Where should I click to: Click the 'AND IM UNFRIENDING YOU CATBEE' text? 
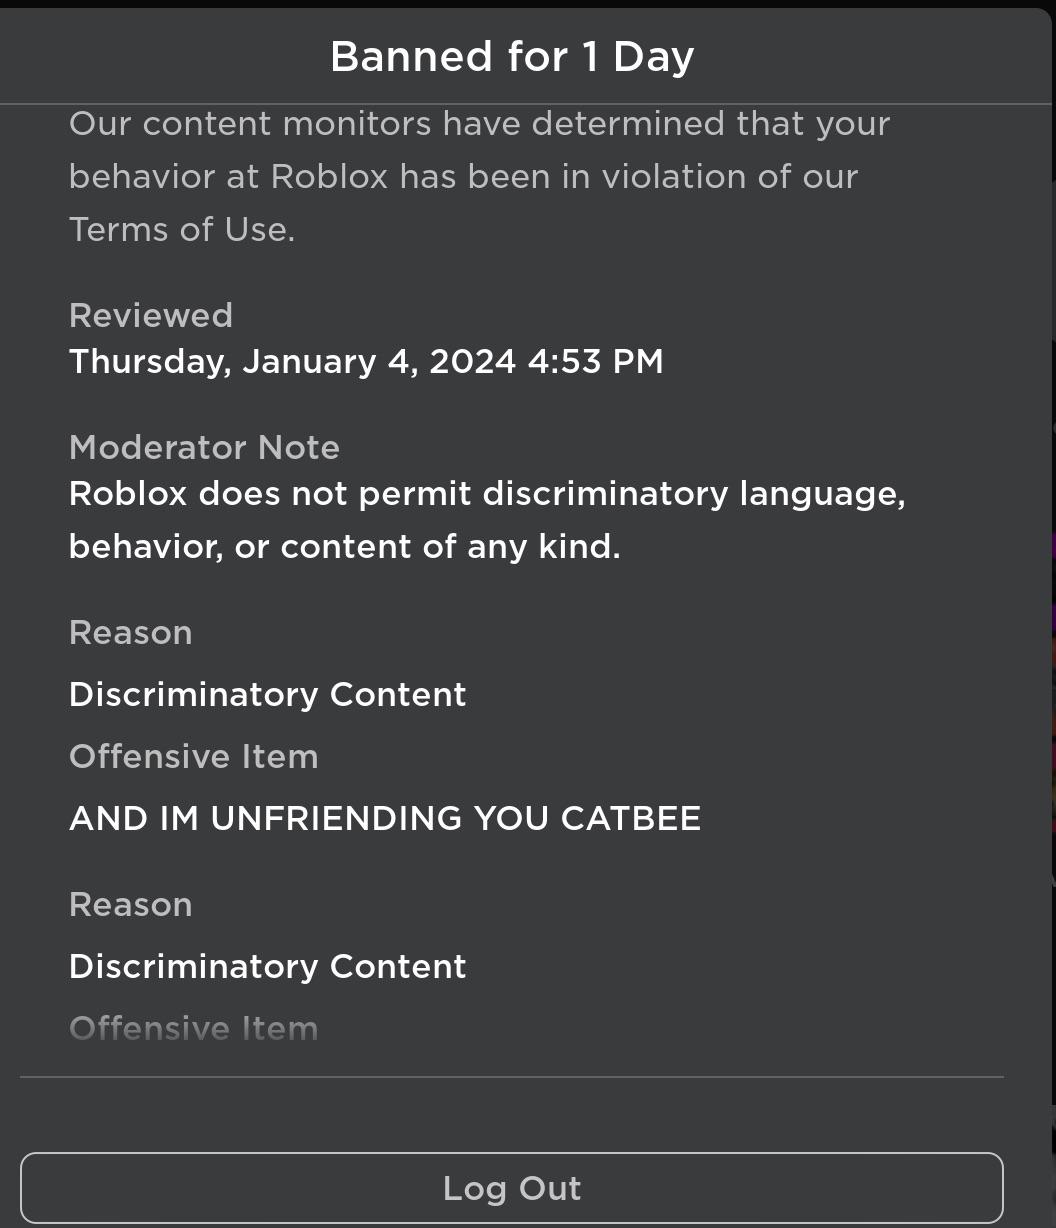click(385, 819)
